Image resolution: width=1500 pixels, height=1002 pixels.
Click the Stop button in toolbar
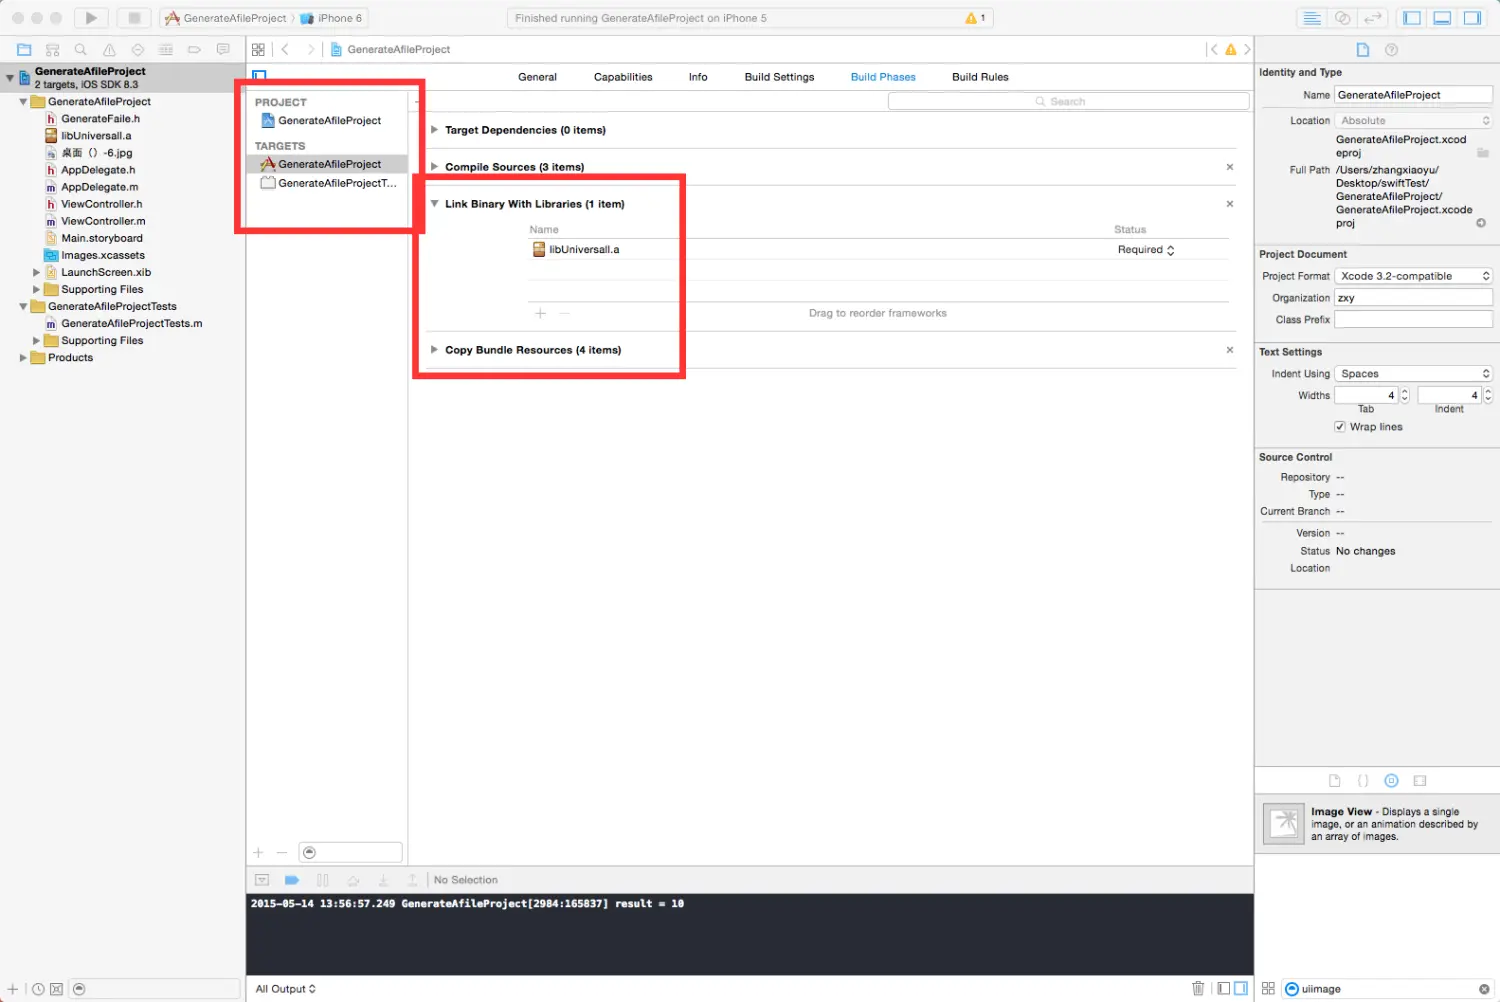(x=134, y=18)
